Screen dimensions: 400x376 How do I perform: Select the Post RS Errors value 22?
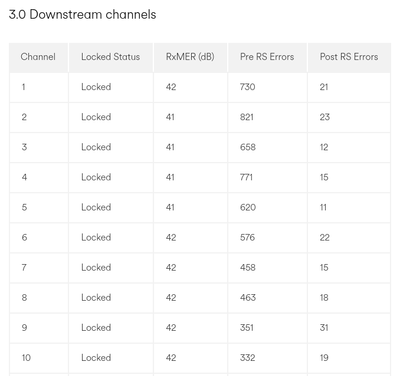(x=325, y=237)
